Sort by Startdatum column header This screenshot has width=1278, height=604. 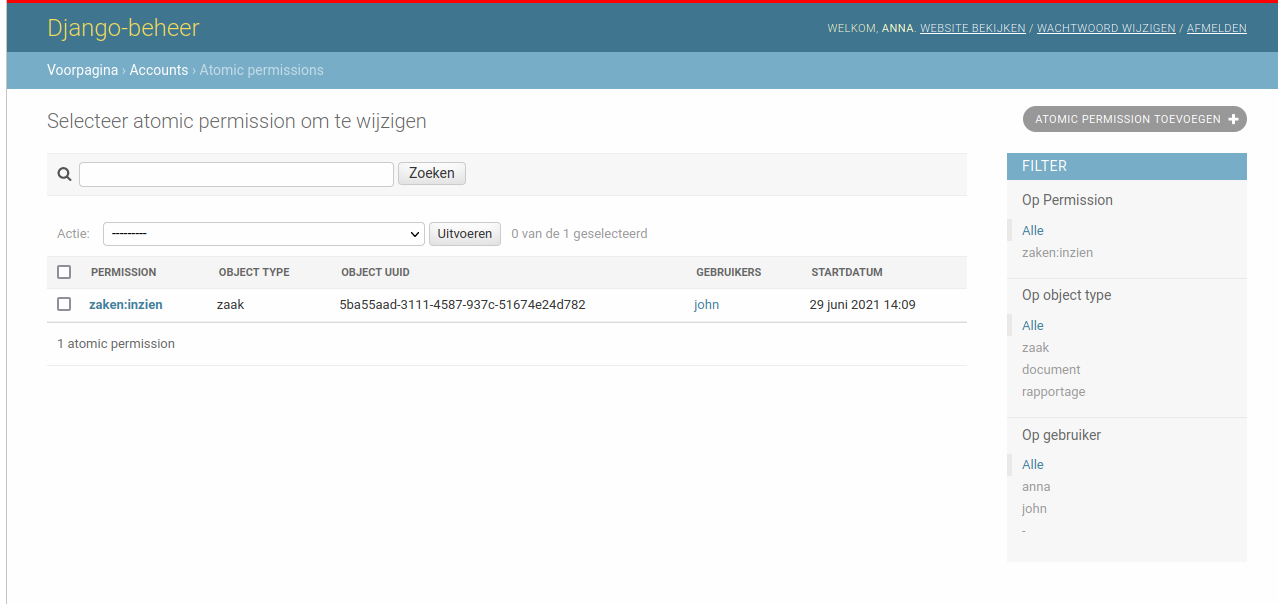(x=847, y=272)
